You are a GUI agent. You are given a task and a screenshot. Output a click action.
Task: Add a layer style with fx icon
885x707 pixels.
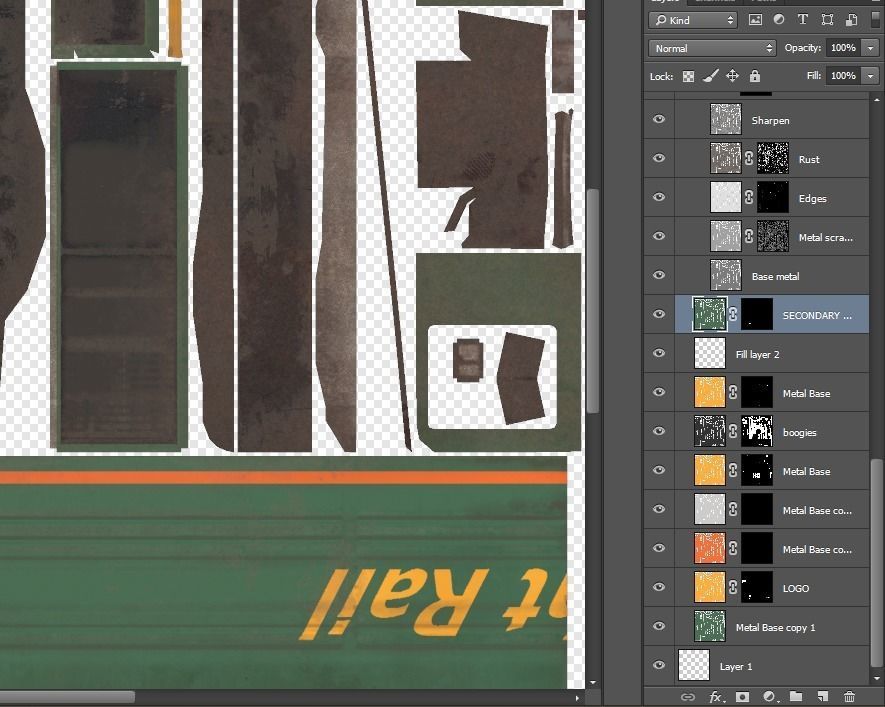(715, 697)
